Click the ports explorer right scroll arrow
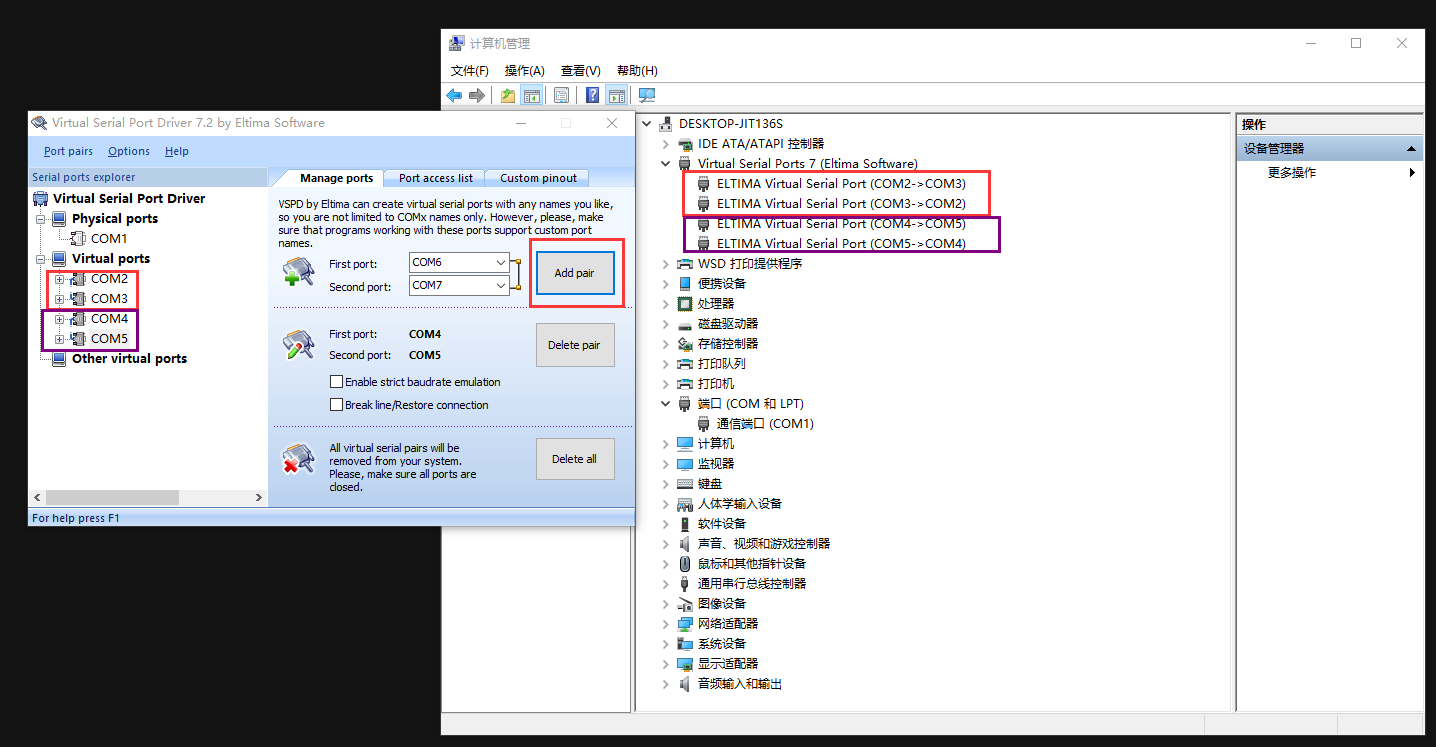Image resolution: width=1436 pixels, height=747 pixels. [259, 497]
